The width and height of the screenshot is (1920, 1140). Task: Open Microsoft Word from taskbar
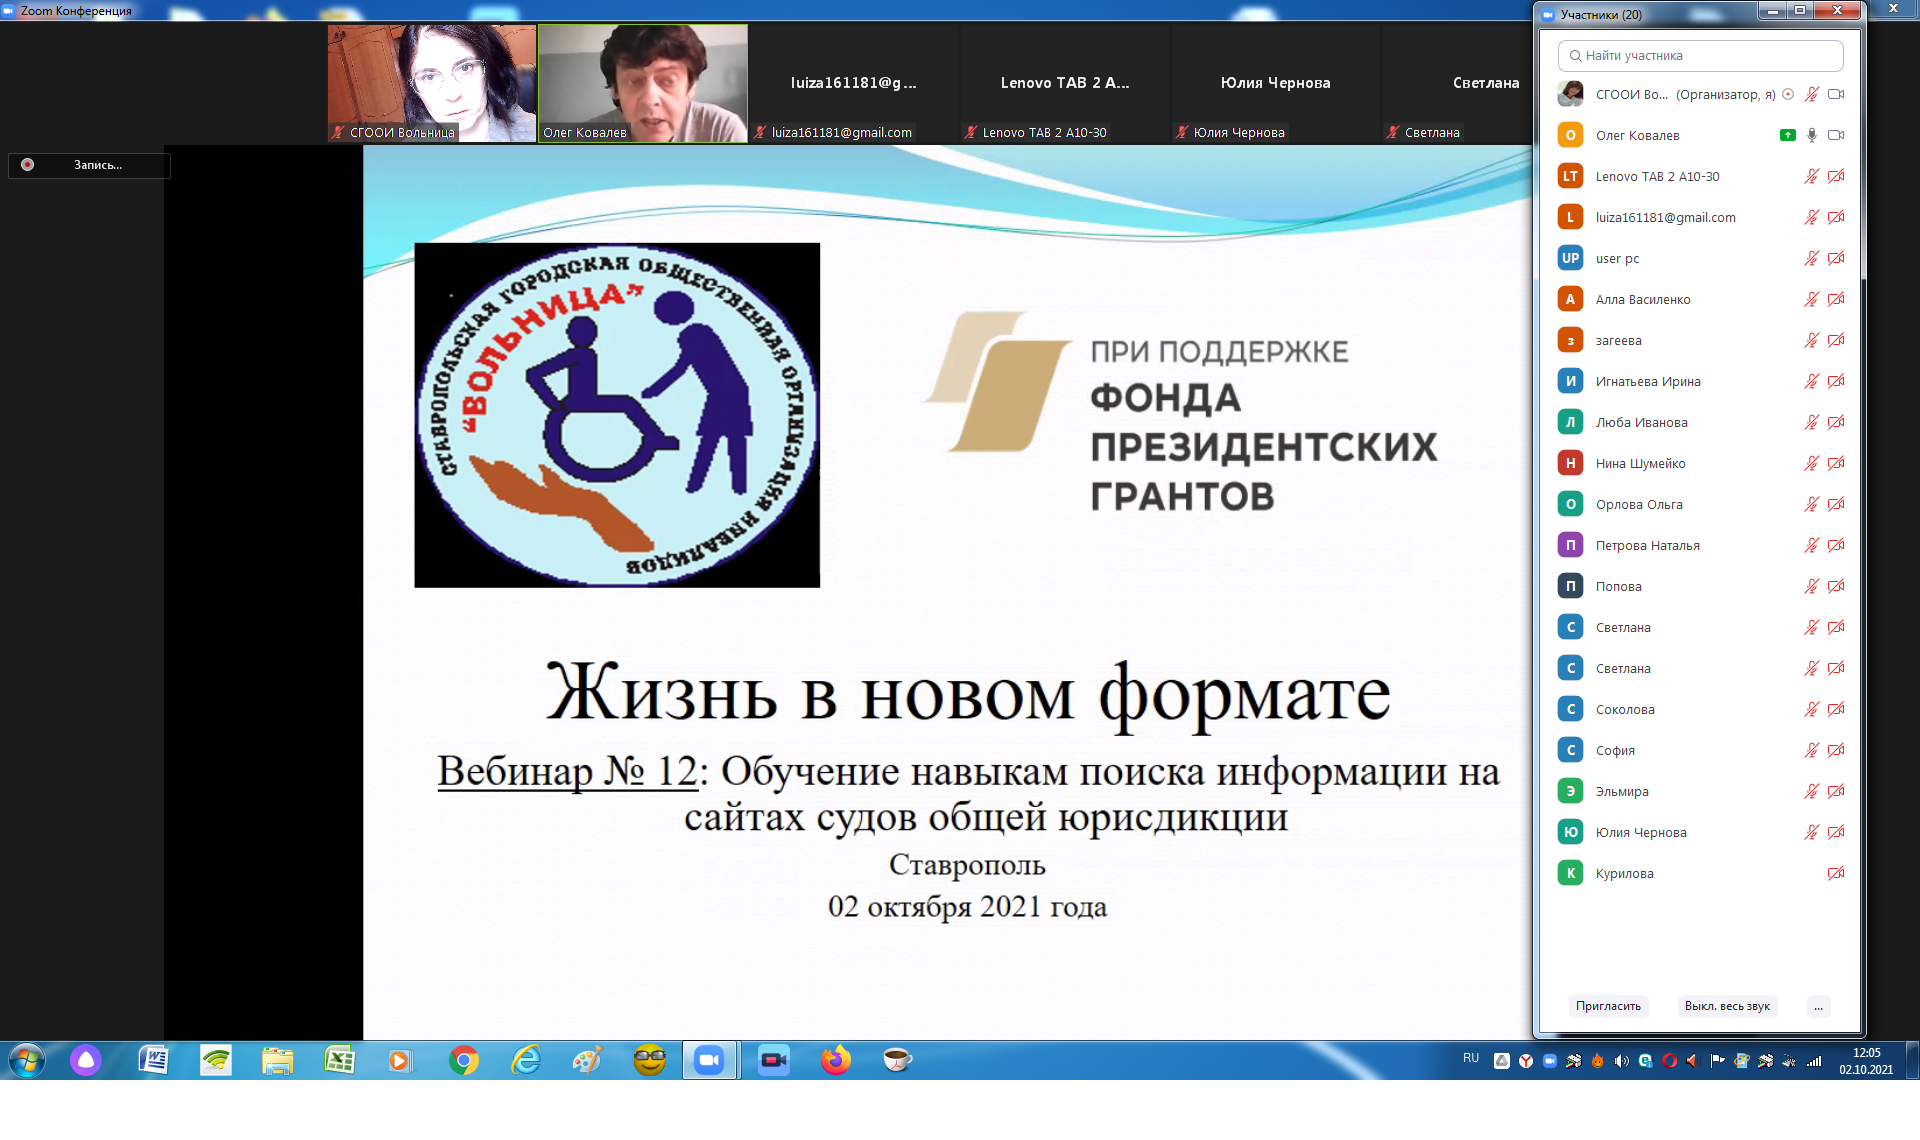[153, 1060]
